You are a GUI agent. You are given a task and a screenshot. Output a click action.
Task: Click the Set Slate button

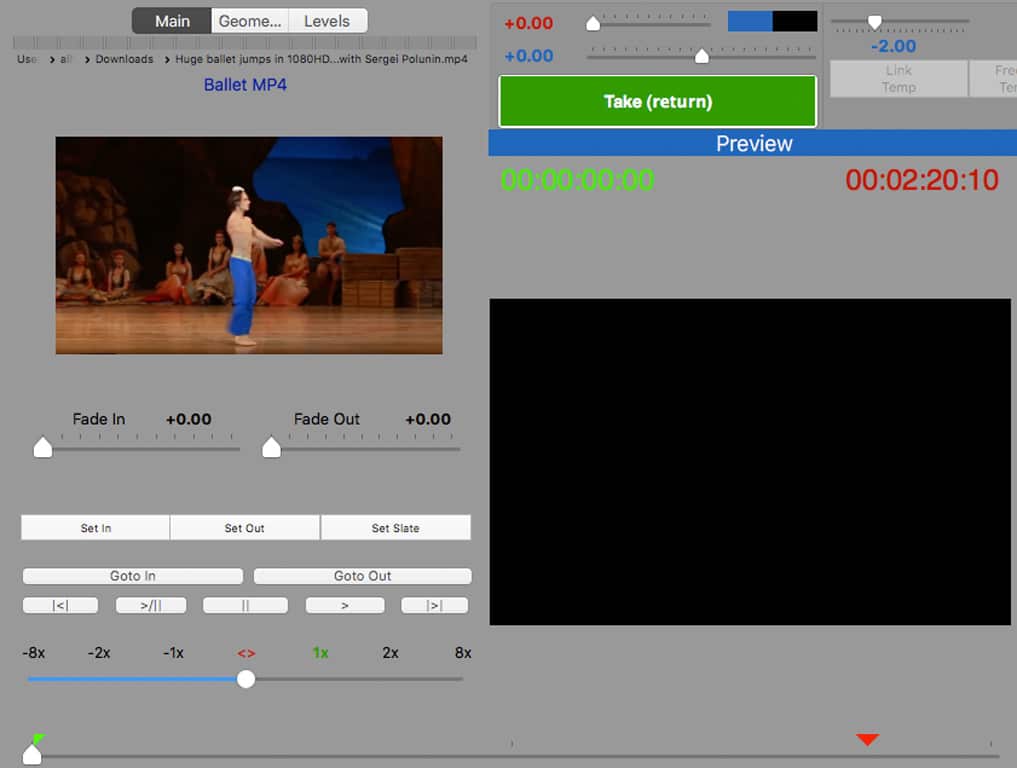tap(395, 528)
